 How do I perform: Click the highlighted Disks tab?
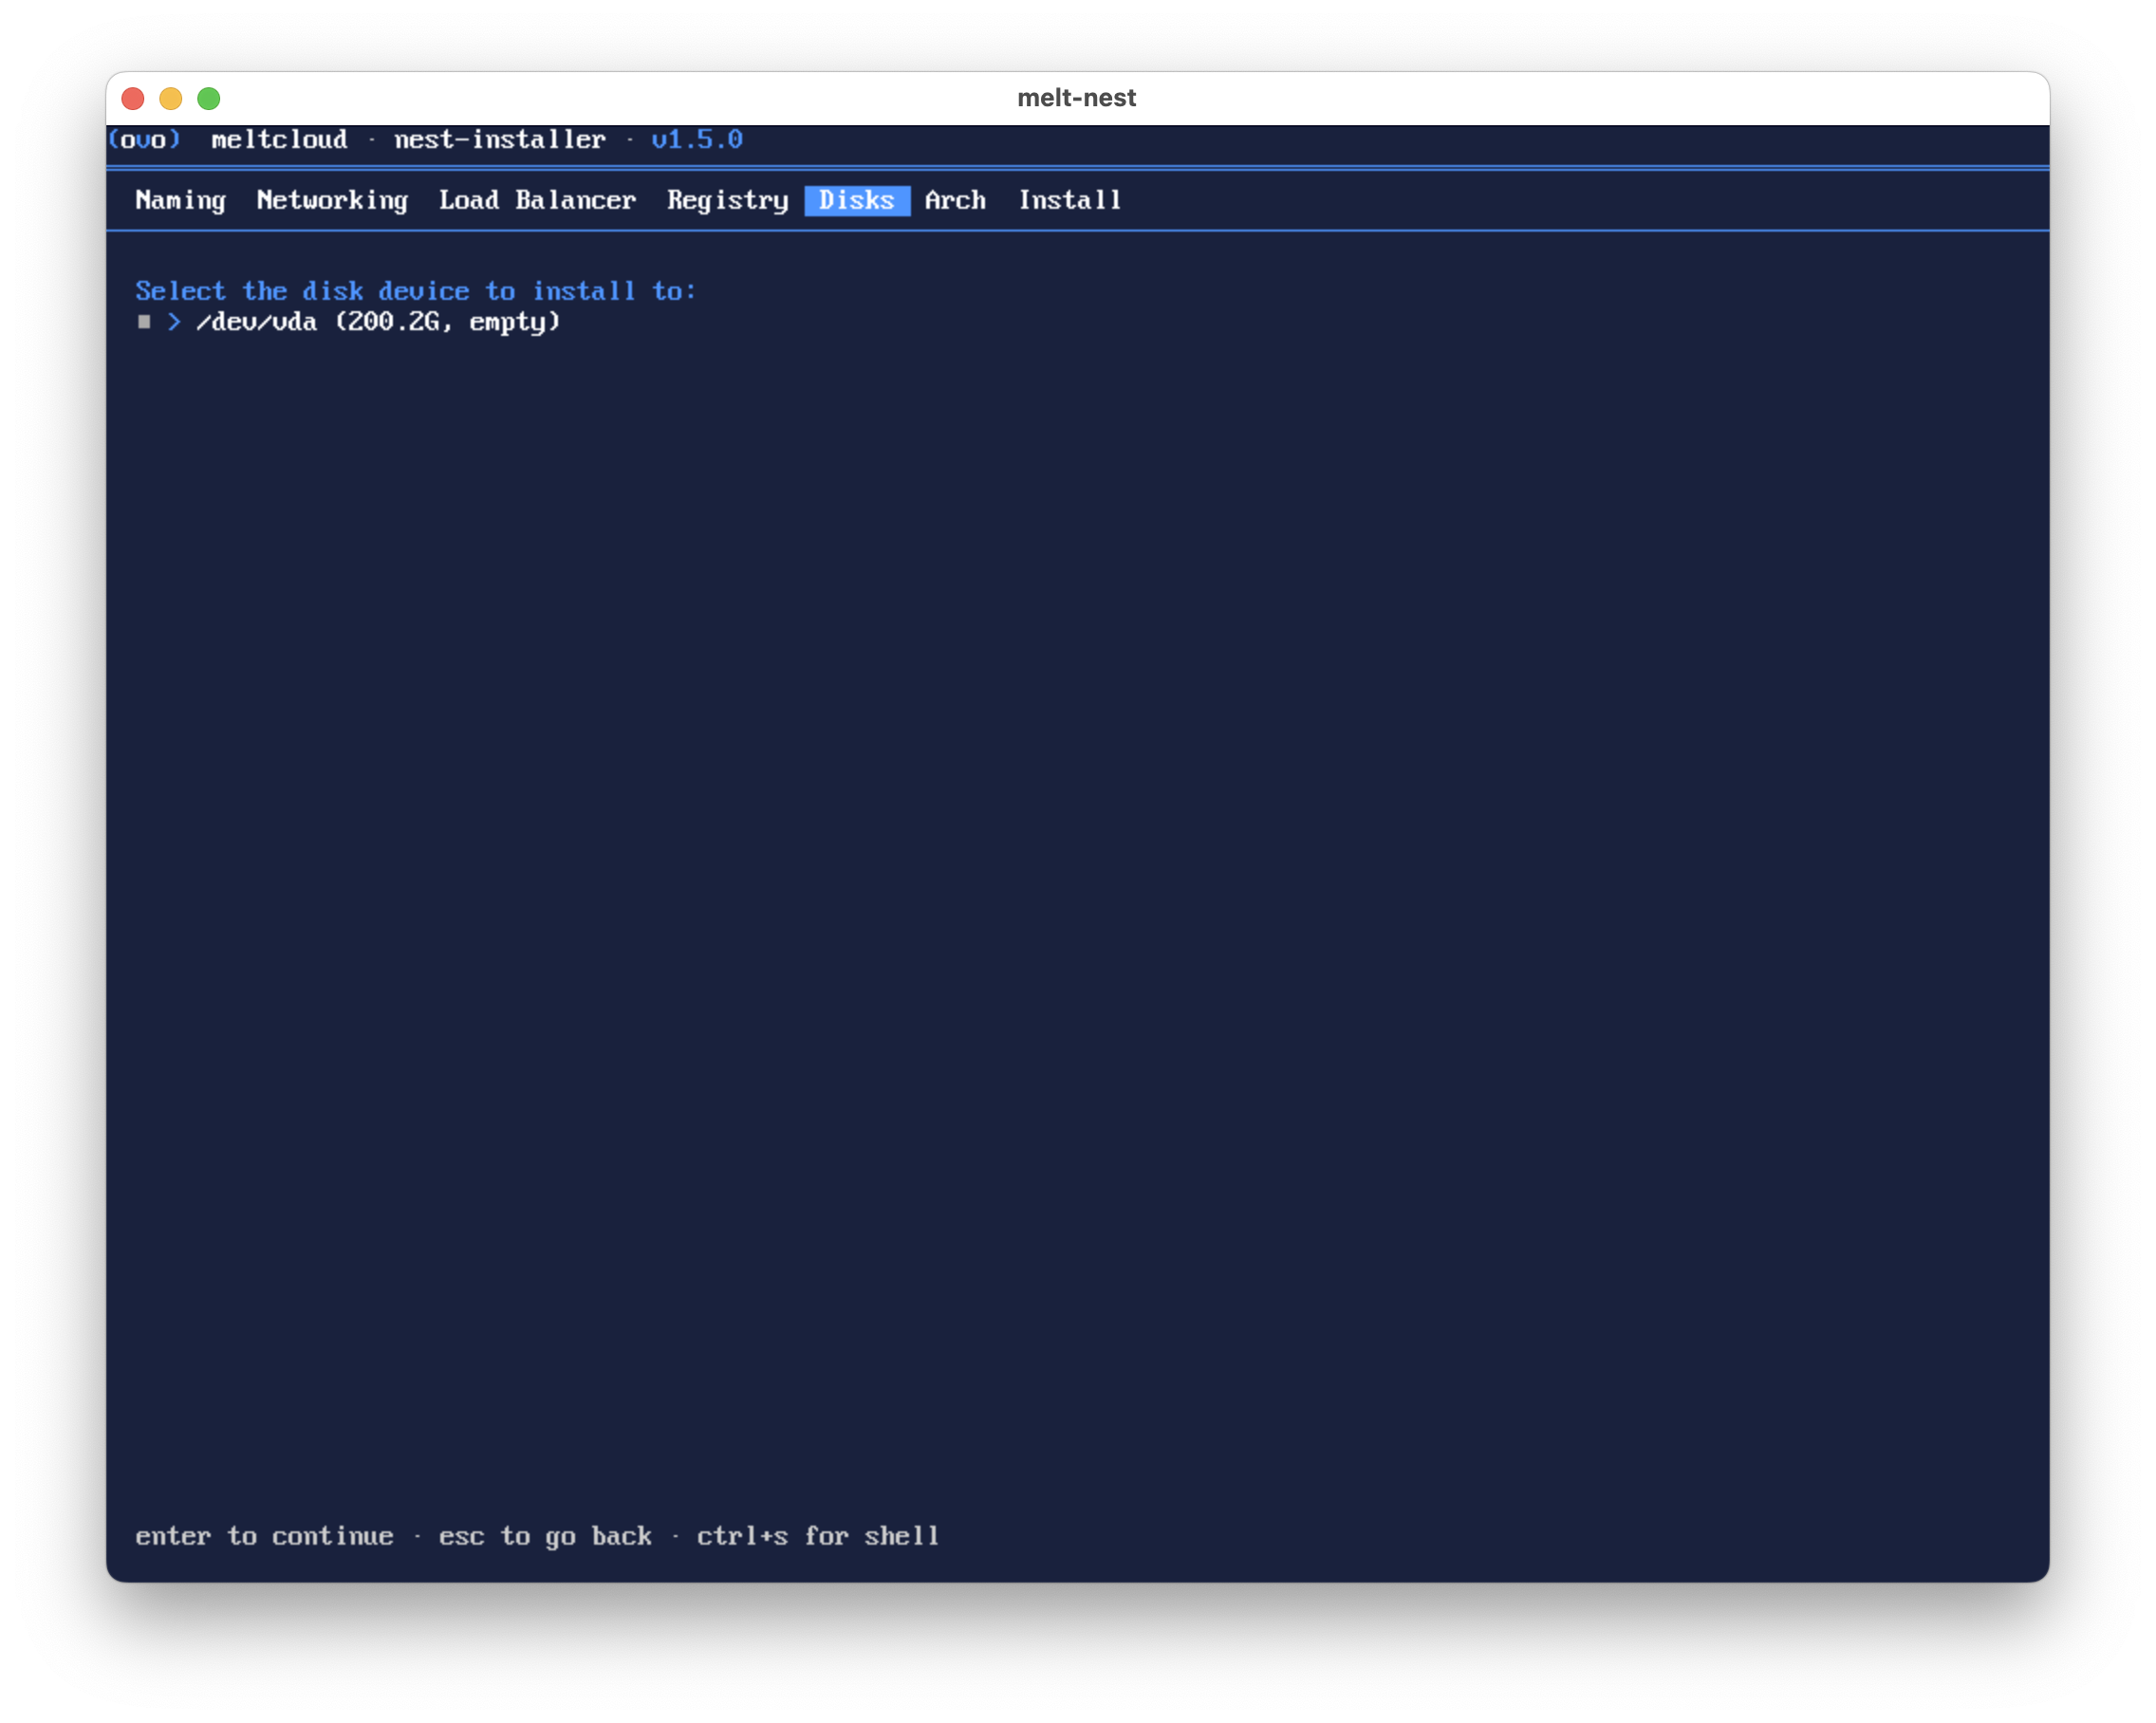point(857,201)
